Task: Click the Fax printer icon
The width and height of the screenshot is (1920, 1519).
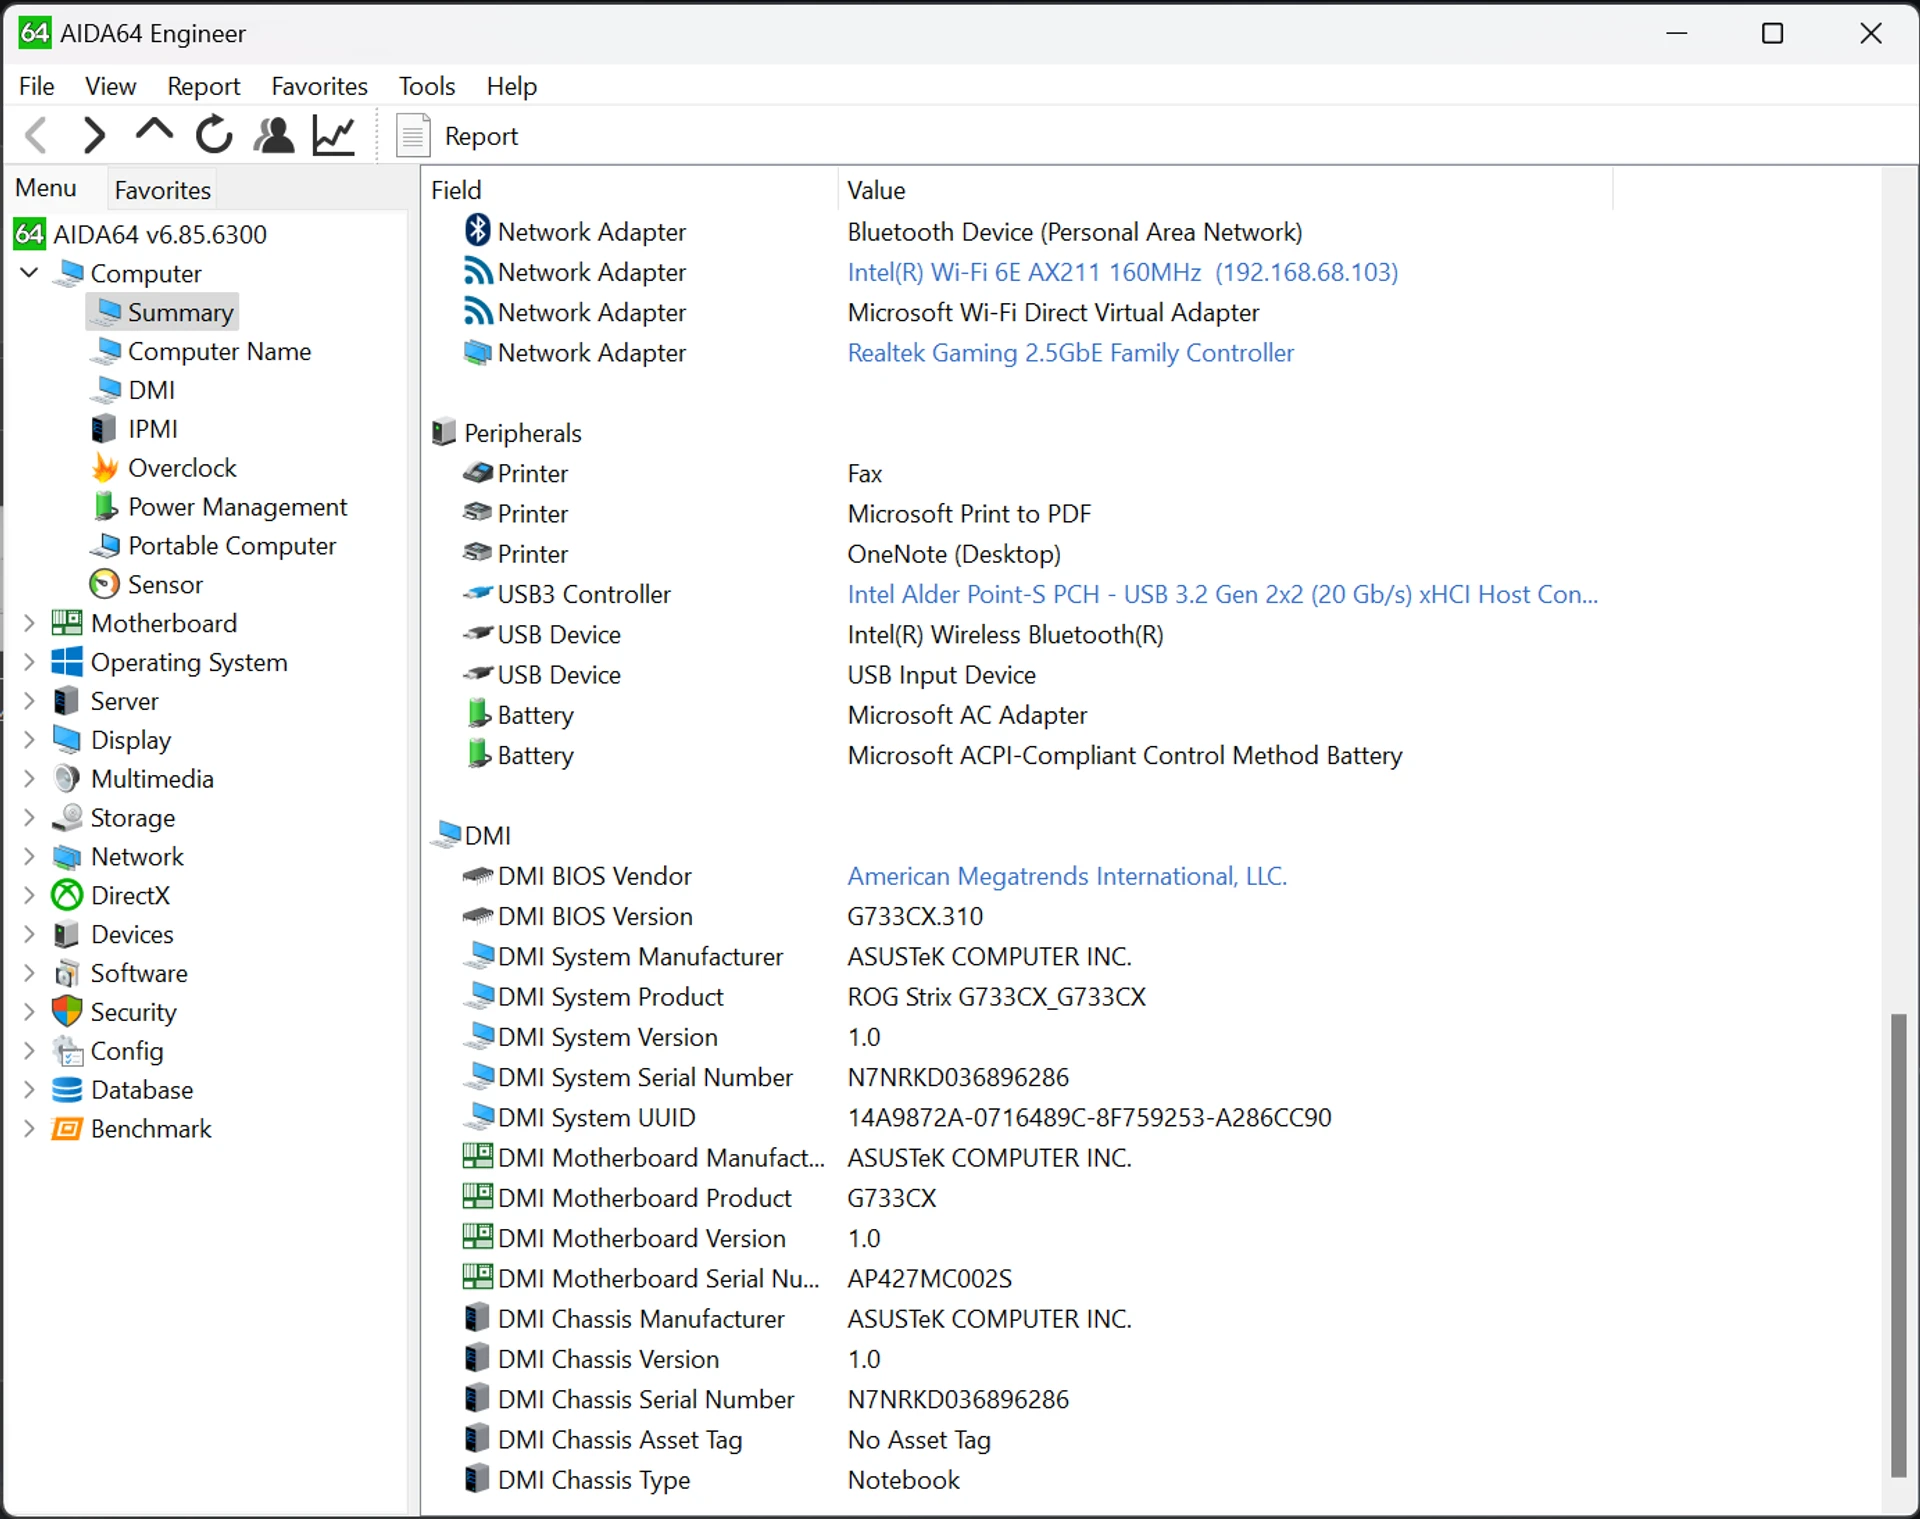Action: coord(478,472)
